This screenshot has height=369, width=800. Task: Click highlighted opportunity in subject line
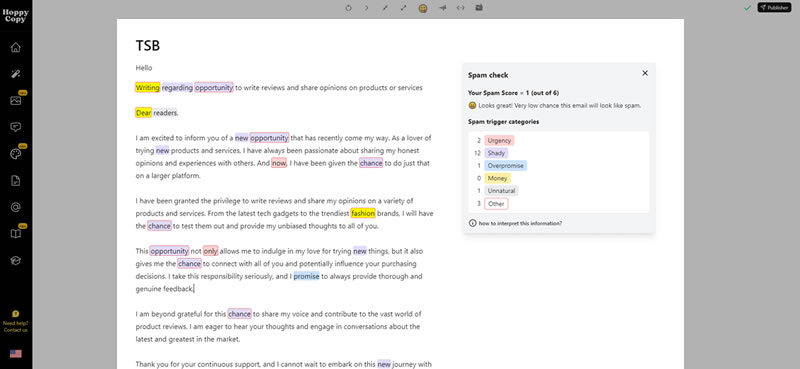pos(214,87)
